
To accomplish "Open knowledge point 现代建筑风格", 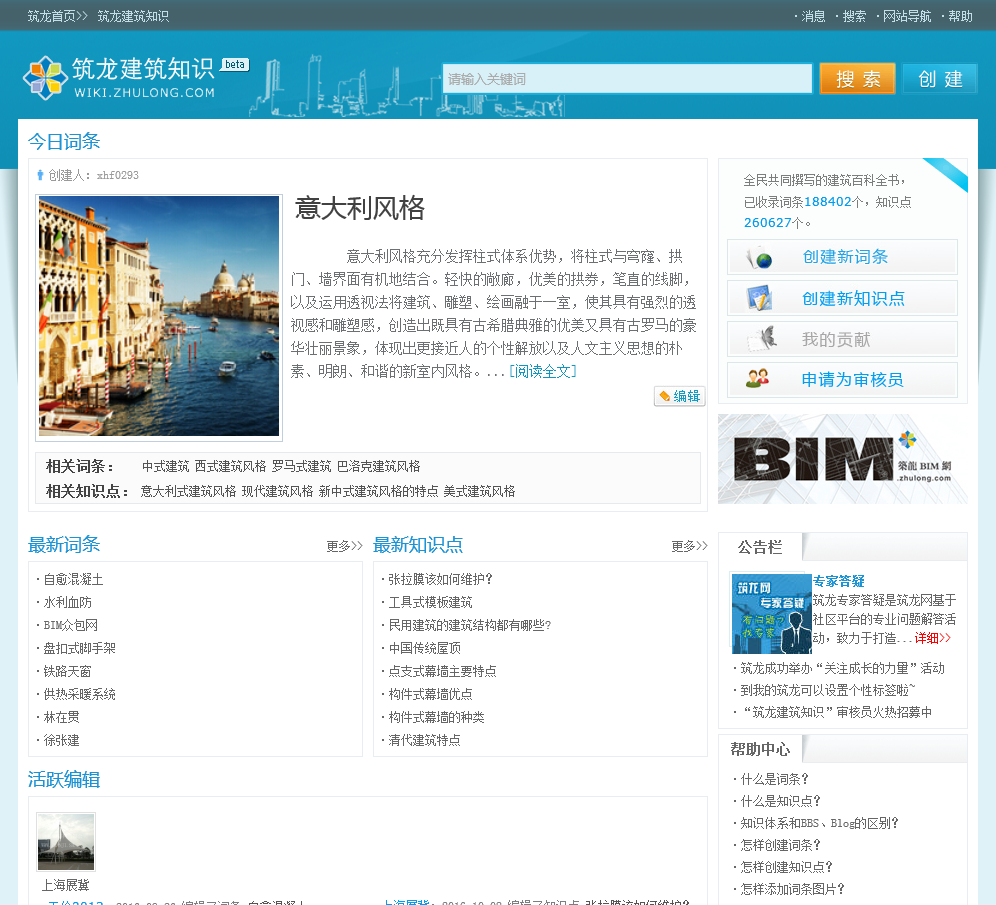I will pos(277,492).
